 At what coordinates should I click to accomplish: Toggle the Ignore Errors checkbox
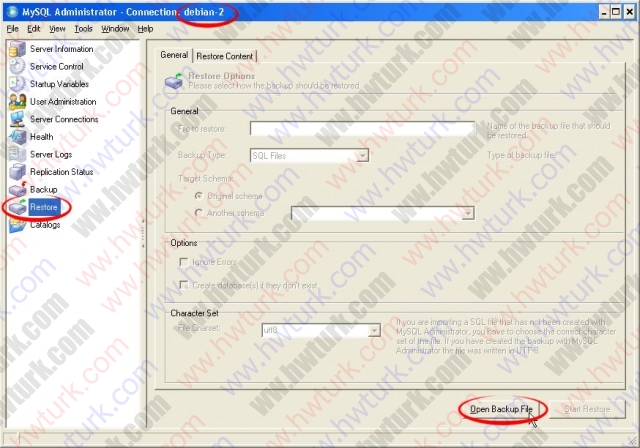pyautogui.click(x=184, y=262)
